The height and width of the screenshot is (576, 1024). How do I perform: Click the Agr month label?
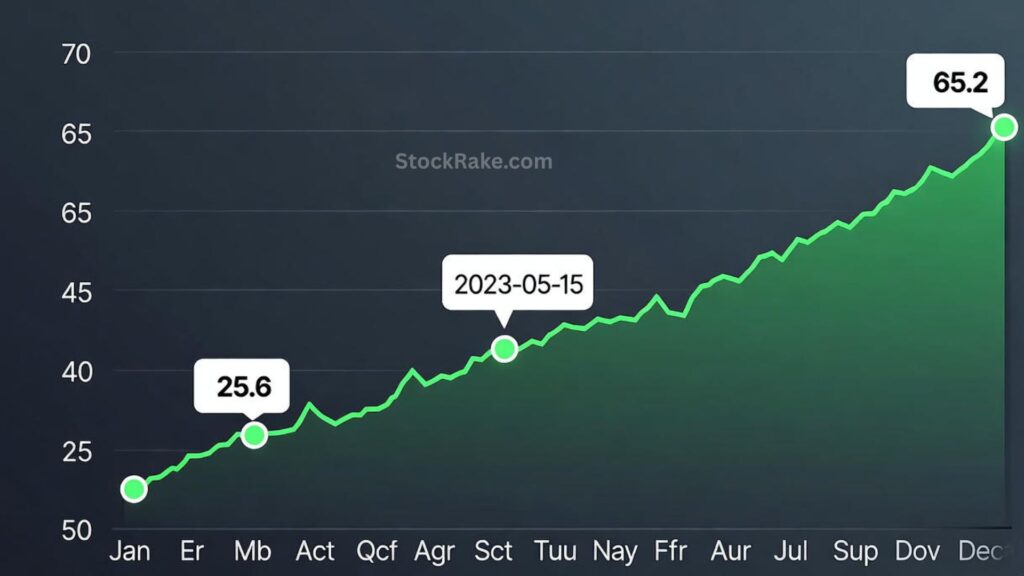(x=435, y=551)
